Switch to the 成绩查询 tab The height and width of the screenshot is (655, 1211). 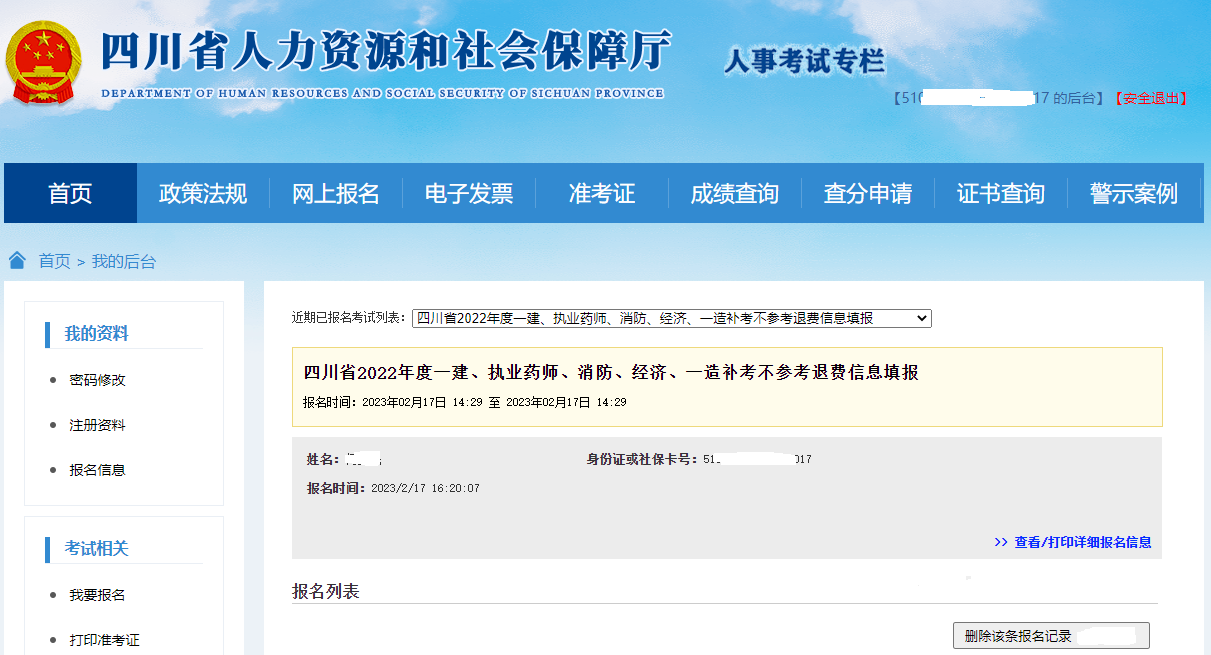click(735, 193)
